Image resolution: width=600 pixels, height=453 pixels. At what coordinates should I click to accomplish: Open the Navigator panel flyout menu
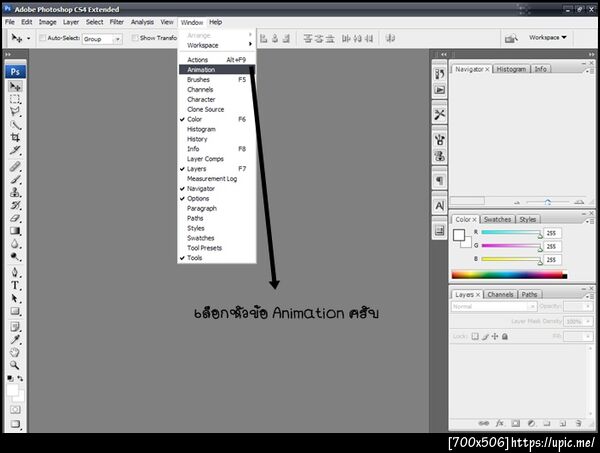[x=589, y=71]
